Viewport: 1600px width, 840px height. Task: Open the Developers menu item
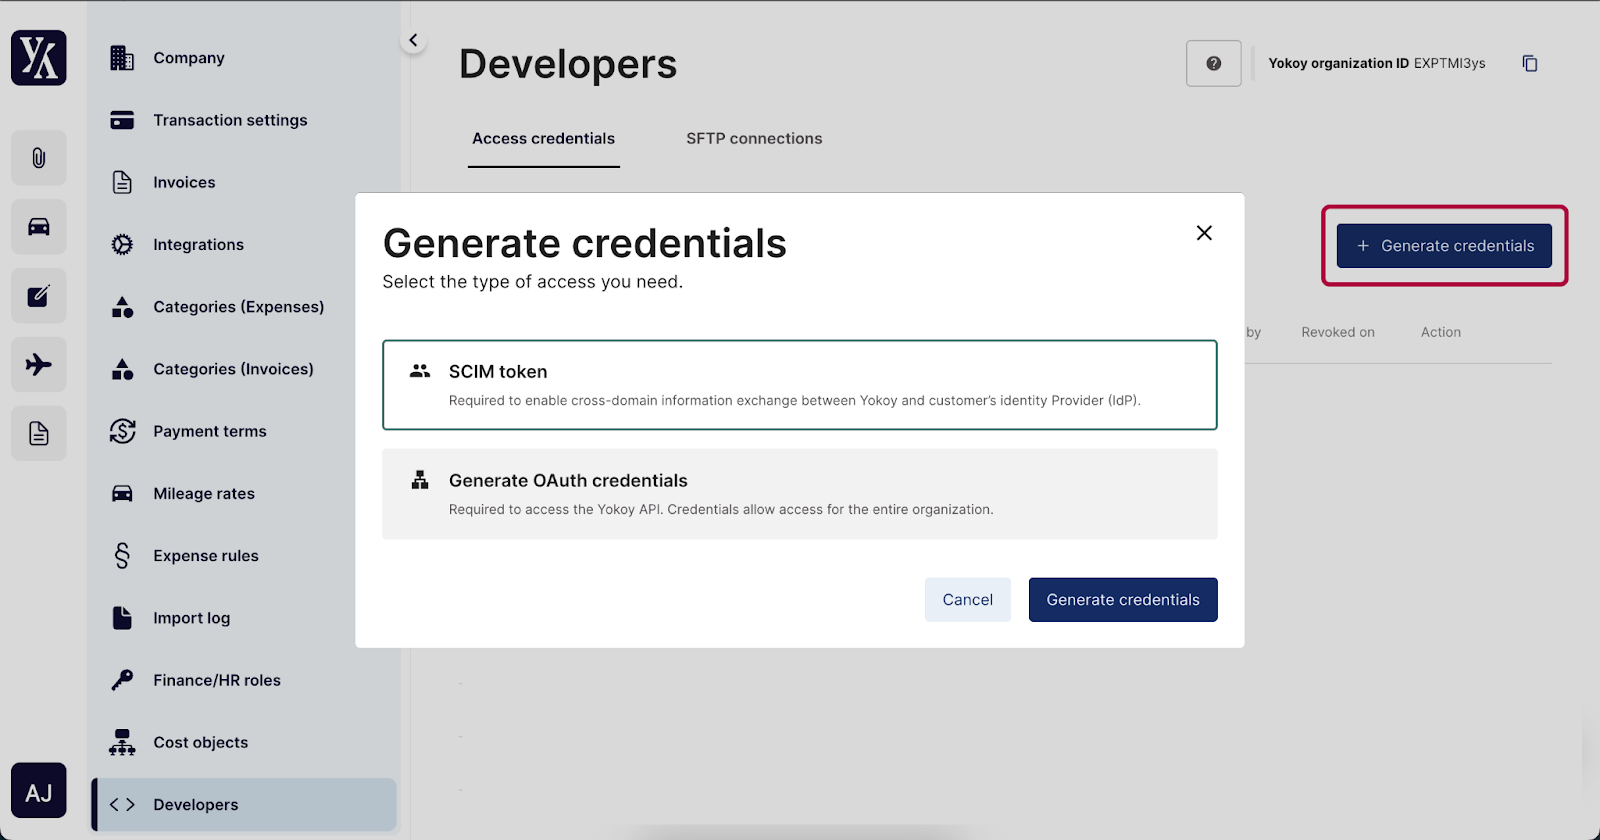(244, 805)
